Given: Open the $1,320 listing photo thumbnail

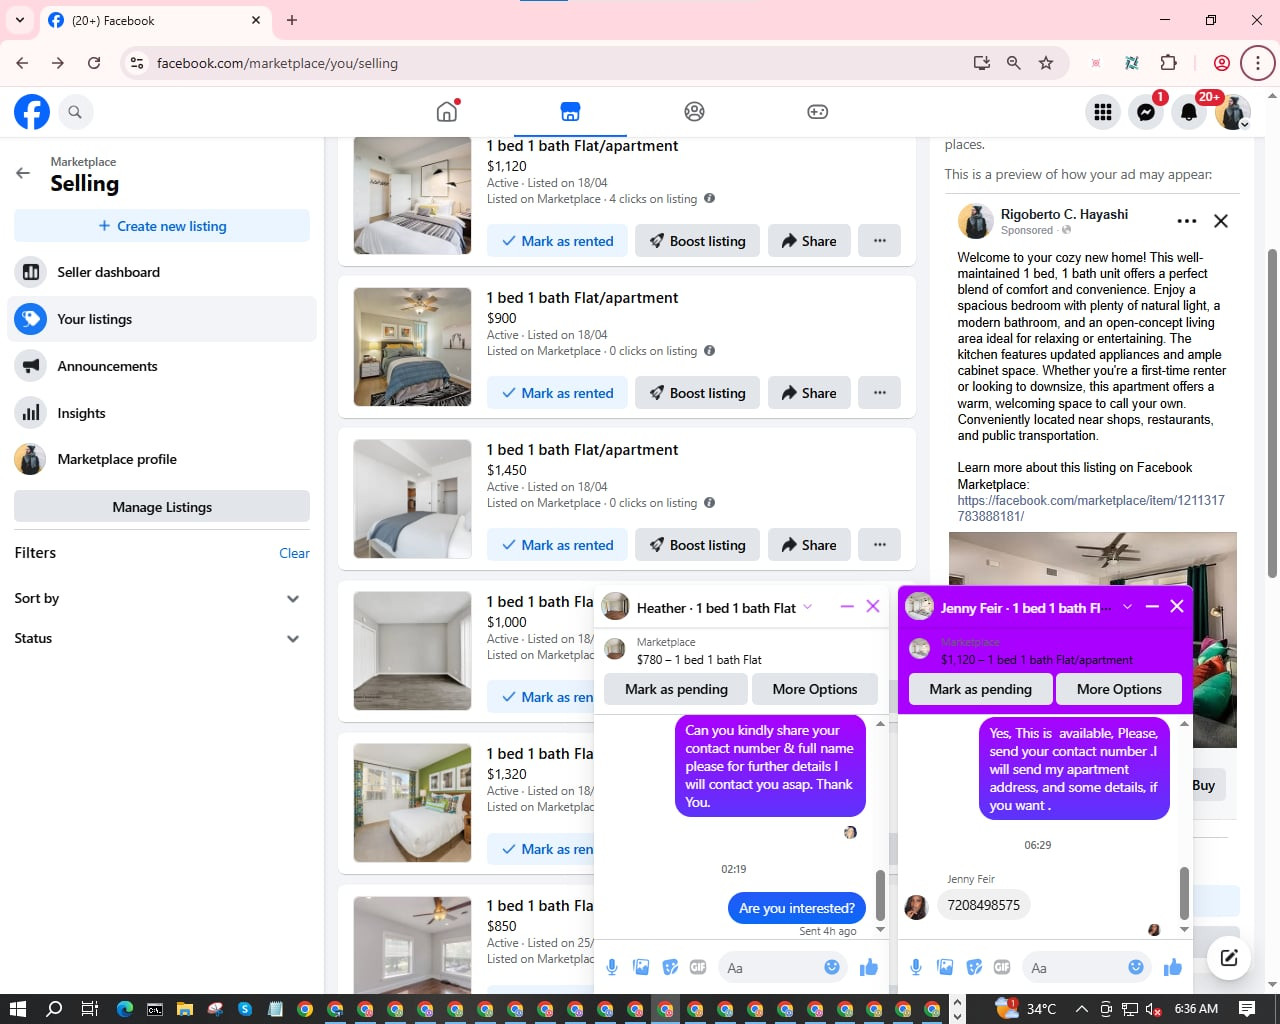Looking at the screenshot, I should [412, 803].
